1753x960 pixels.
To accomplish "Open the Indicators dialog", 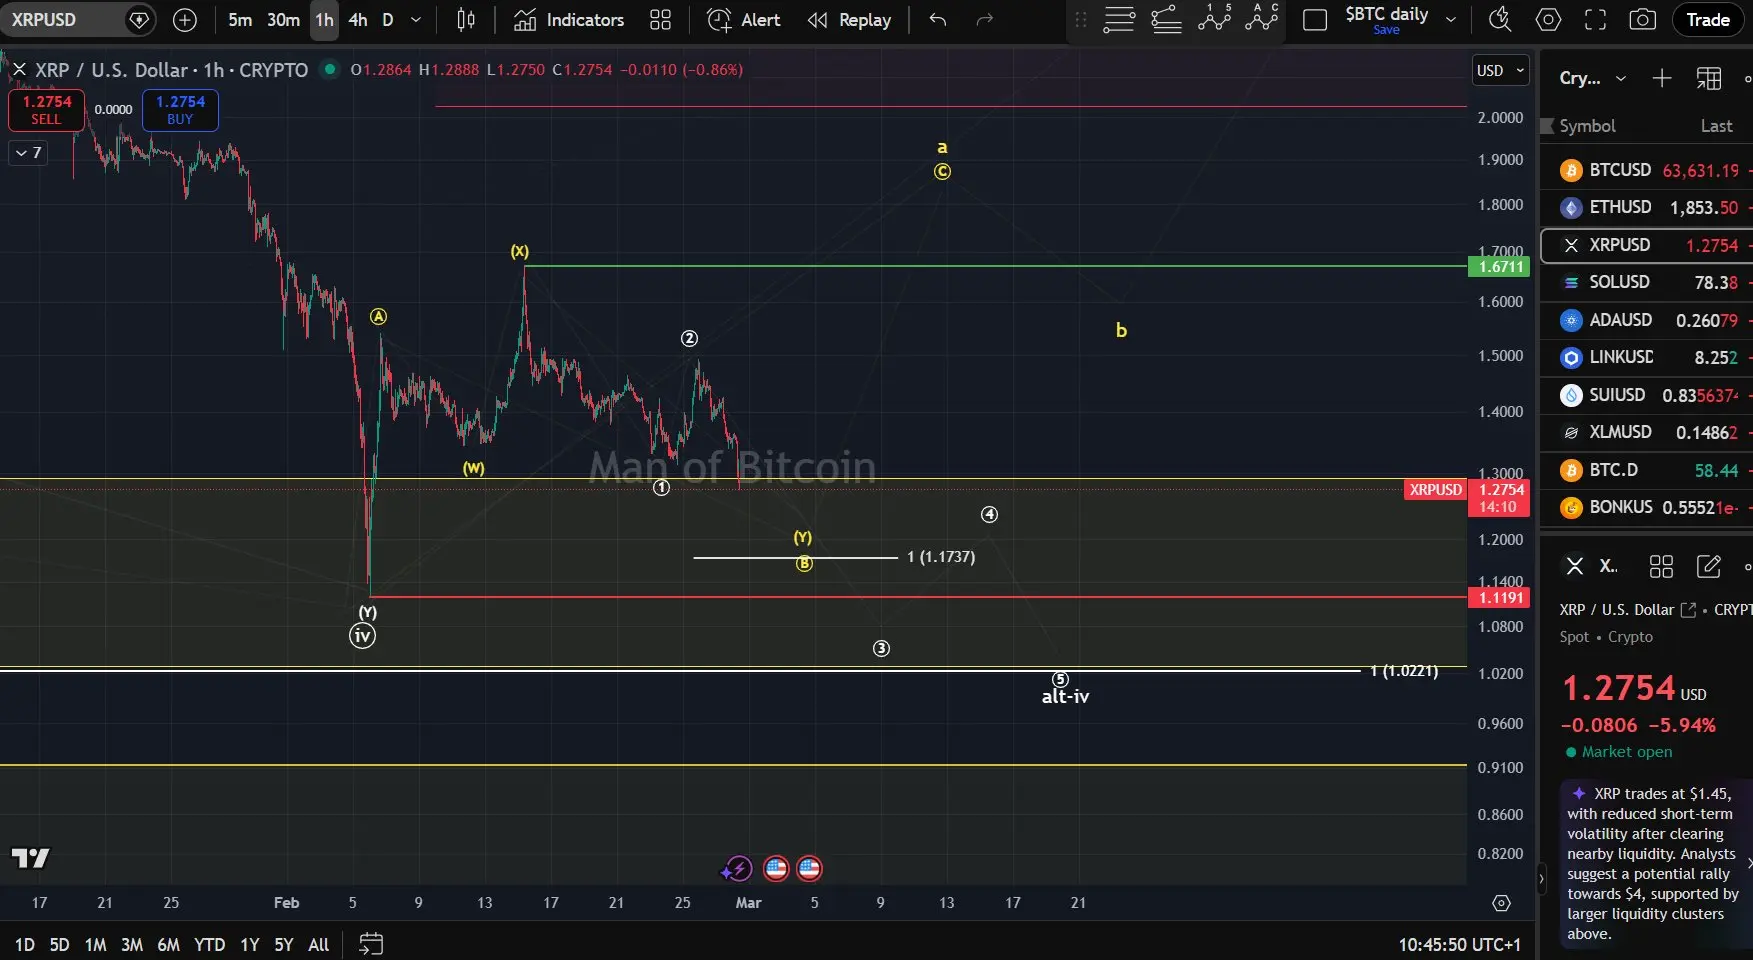I will pos(569,20).
